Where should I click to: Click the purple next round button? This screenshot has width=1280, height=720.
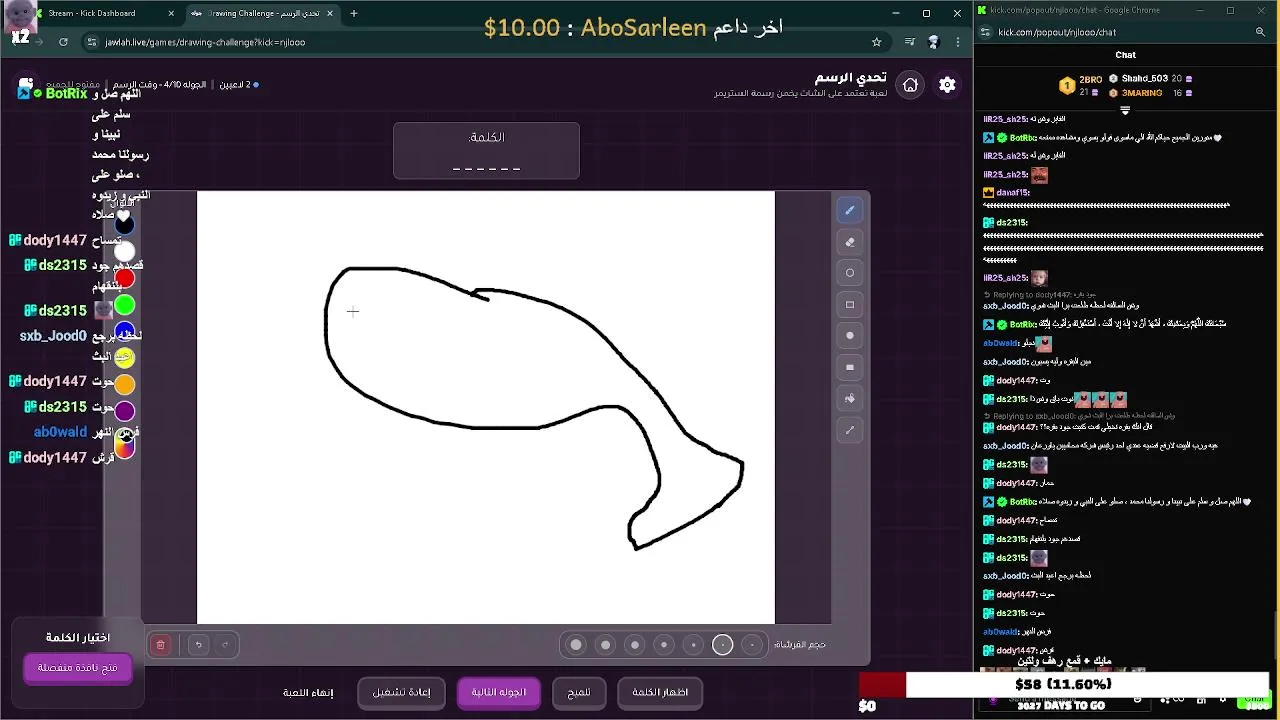498,692
